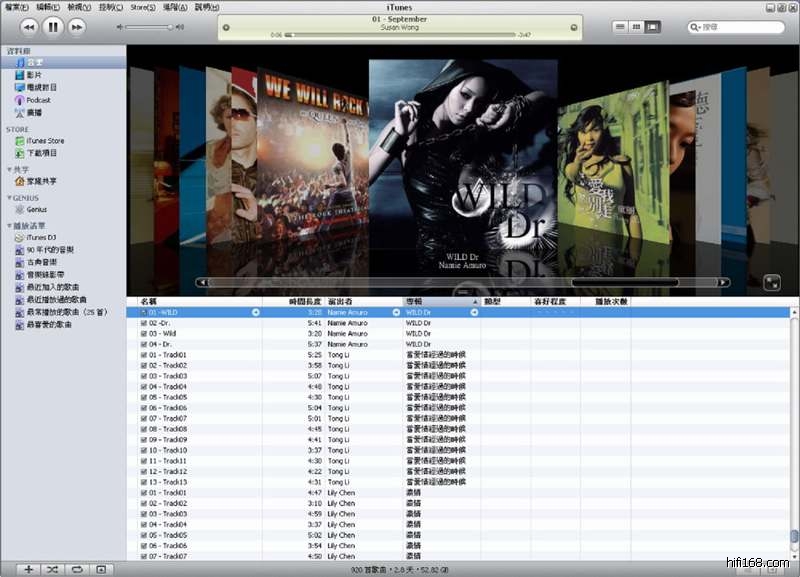Collapse the 播放清單 playlists section

pos(9,225)
